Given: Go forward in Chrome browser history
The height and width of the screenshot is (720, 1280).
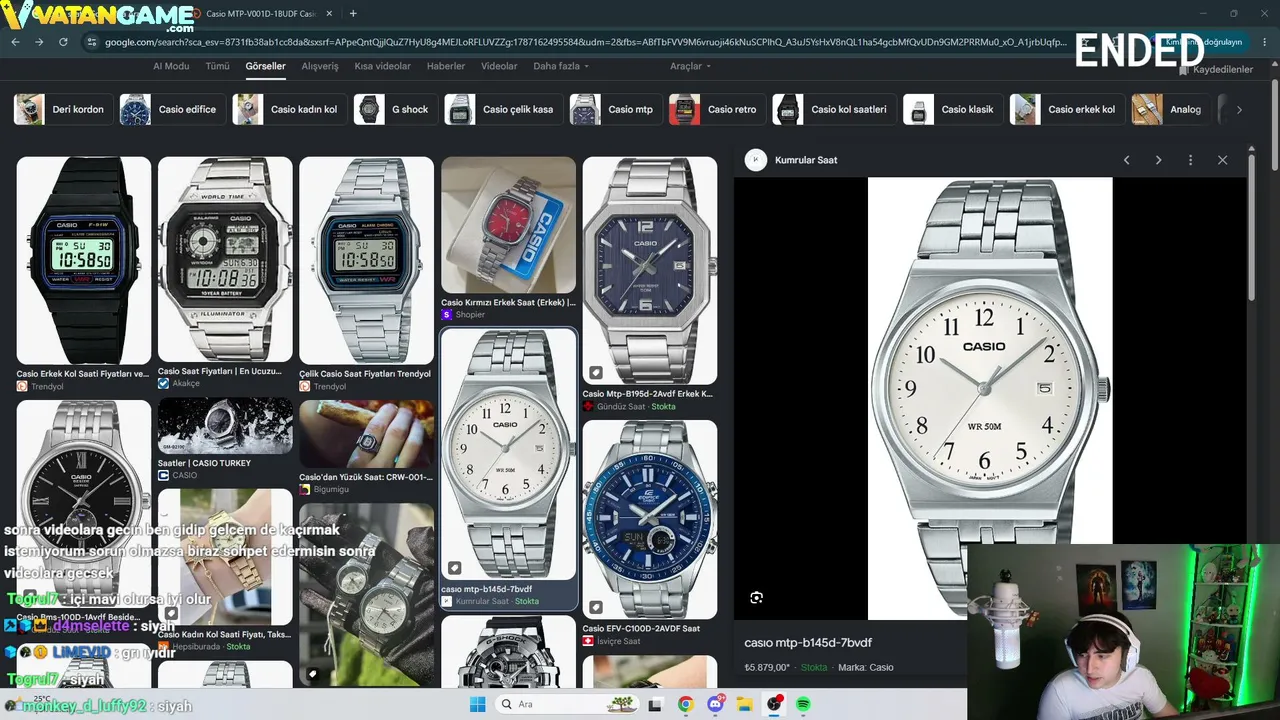Looking at the screenshot, I should point(39,42).
